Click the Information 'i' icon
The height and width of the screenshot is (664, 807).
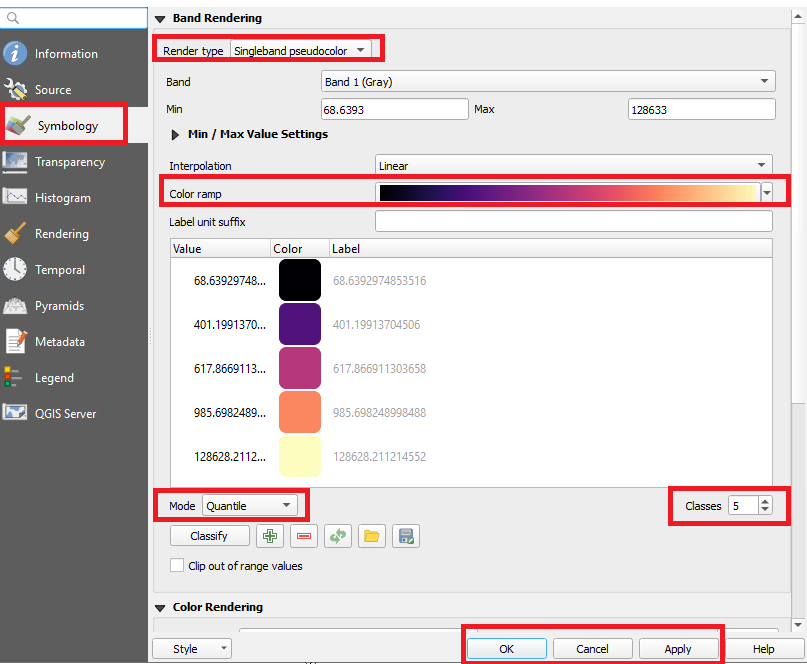pyautogui.click(x=15, y=53)
